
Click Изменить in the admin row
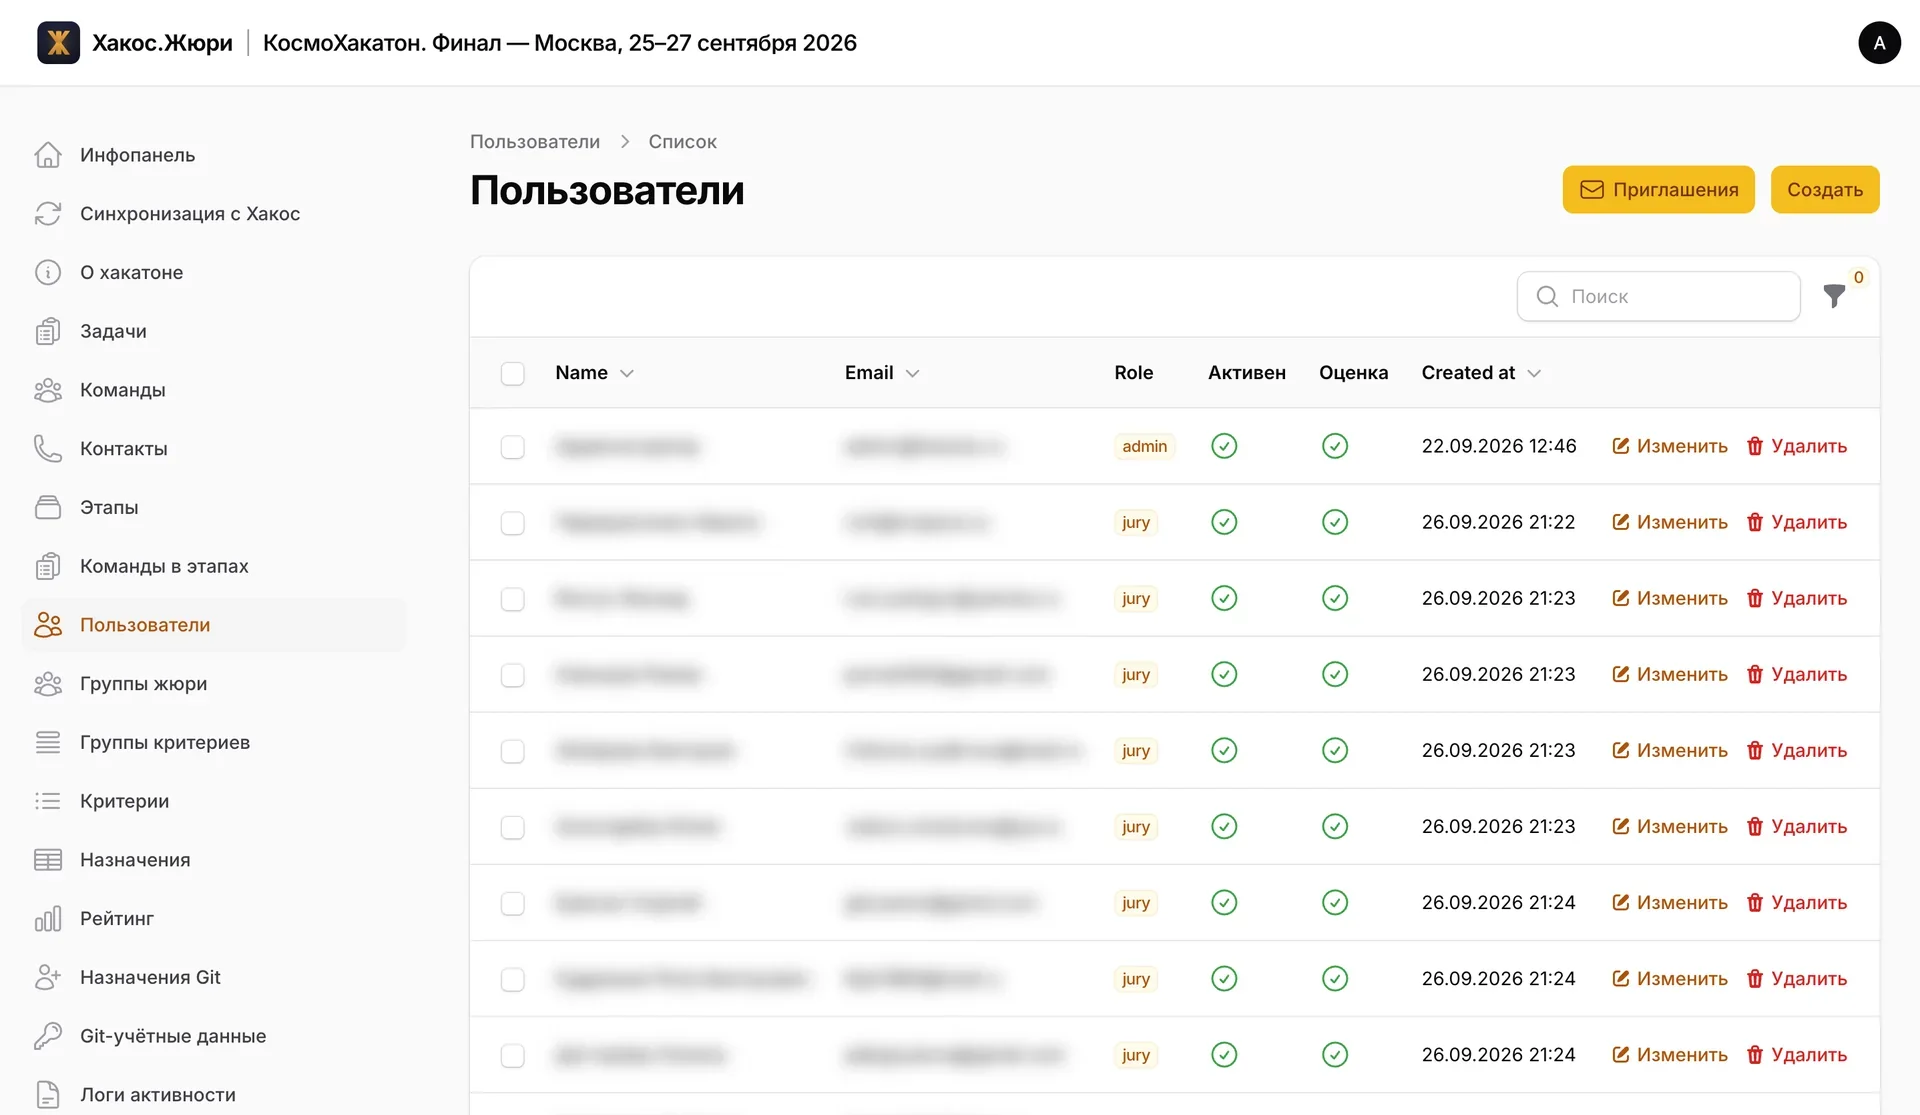coord(1670,446)
